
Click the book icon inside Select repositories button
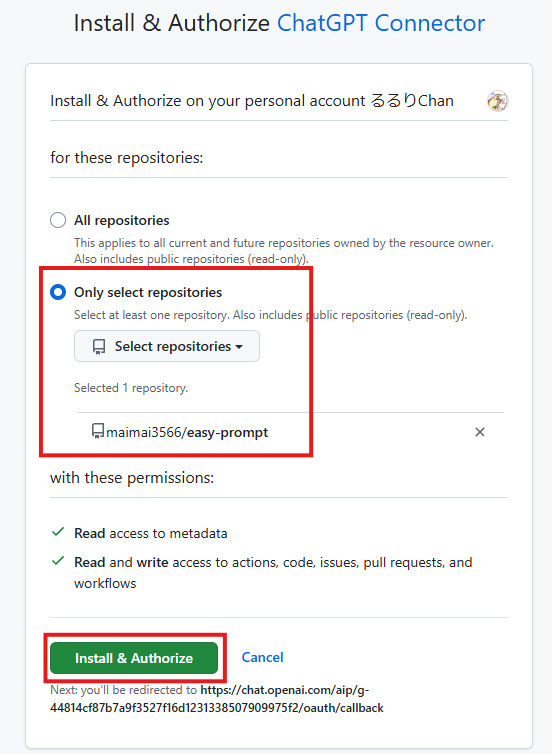pos(99,347)
